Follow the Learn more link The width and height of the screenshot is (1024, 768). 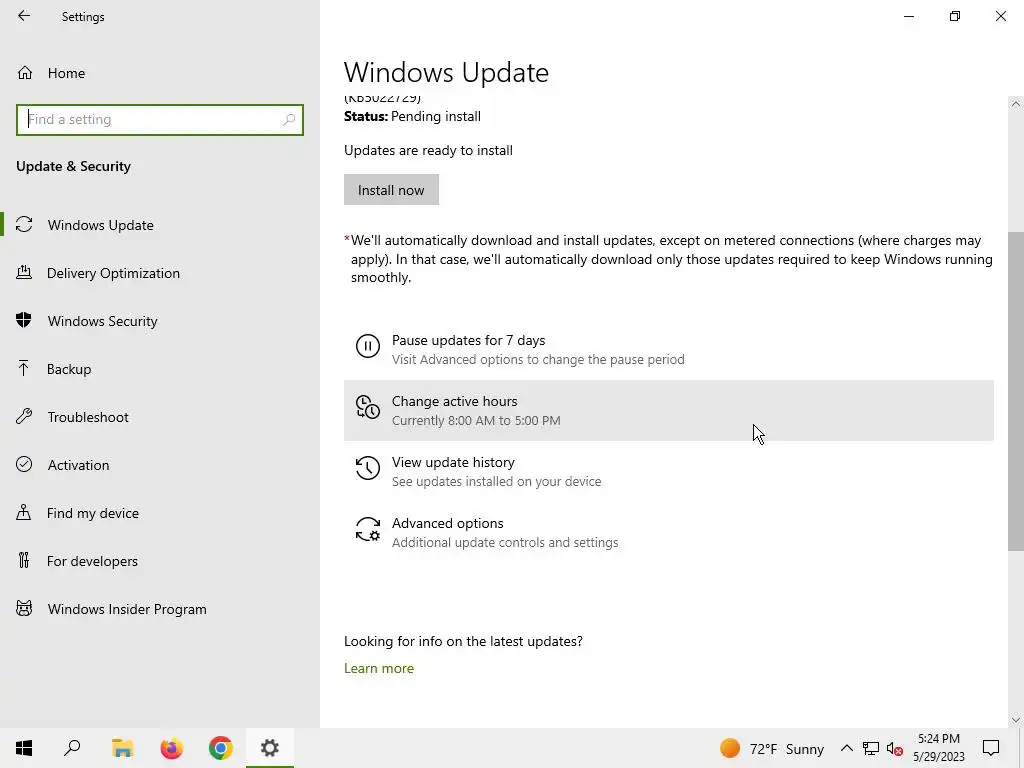tap(379, 668)
